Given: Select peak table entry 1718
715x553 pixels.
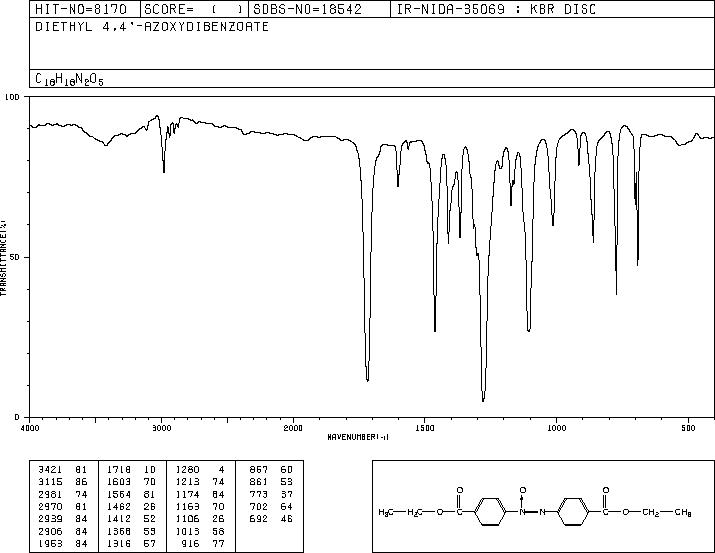Looking at the screenshot, I should 119,470.
